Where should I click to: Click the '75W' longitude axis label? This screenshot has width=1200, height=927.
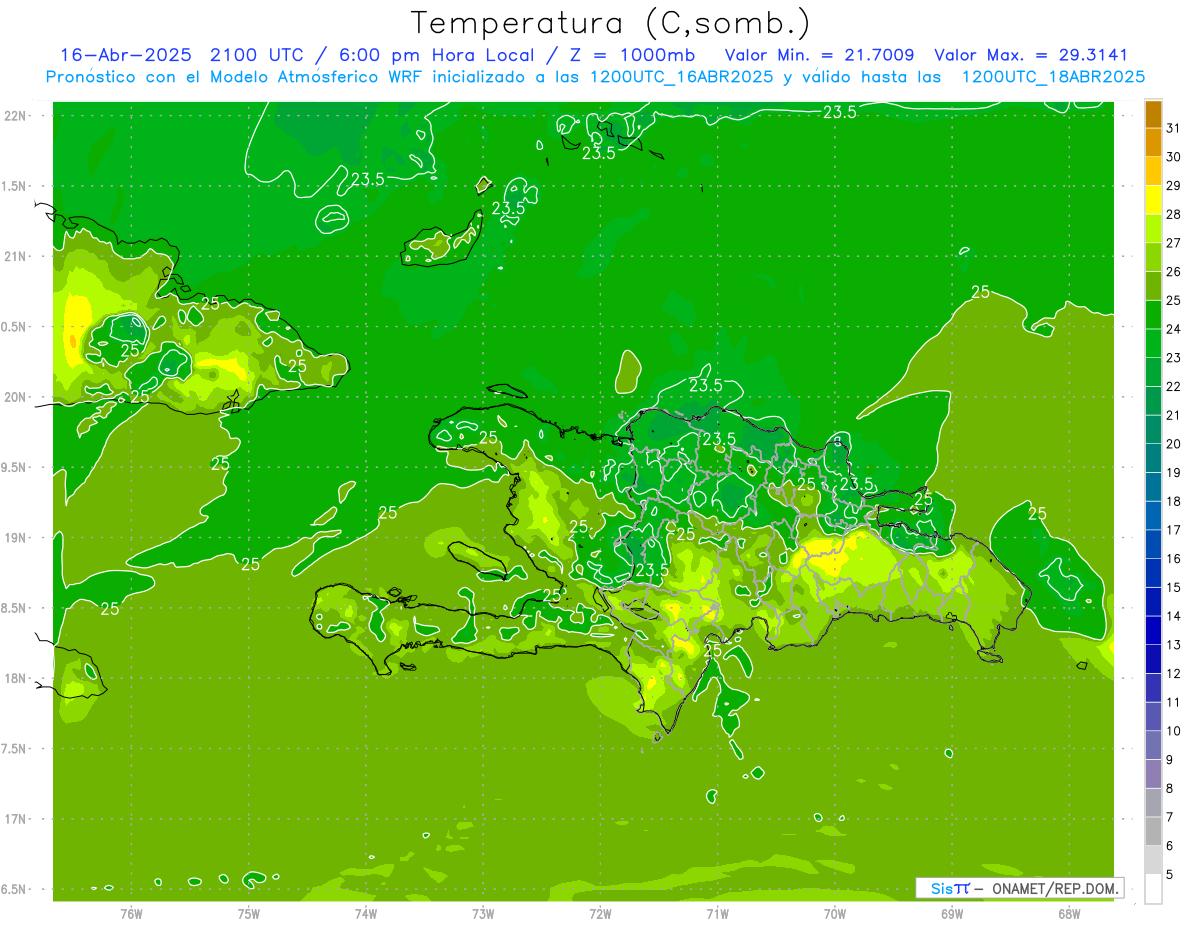pos(249,913)
